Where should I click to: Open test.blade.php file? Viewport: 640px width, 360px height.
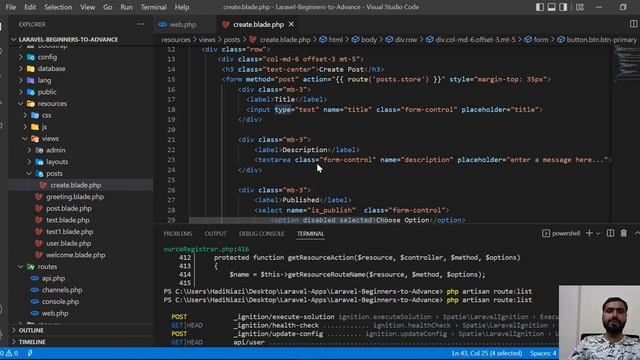point(67,220)
